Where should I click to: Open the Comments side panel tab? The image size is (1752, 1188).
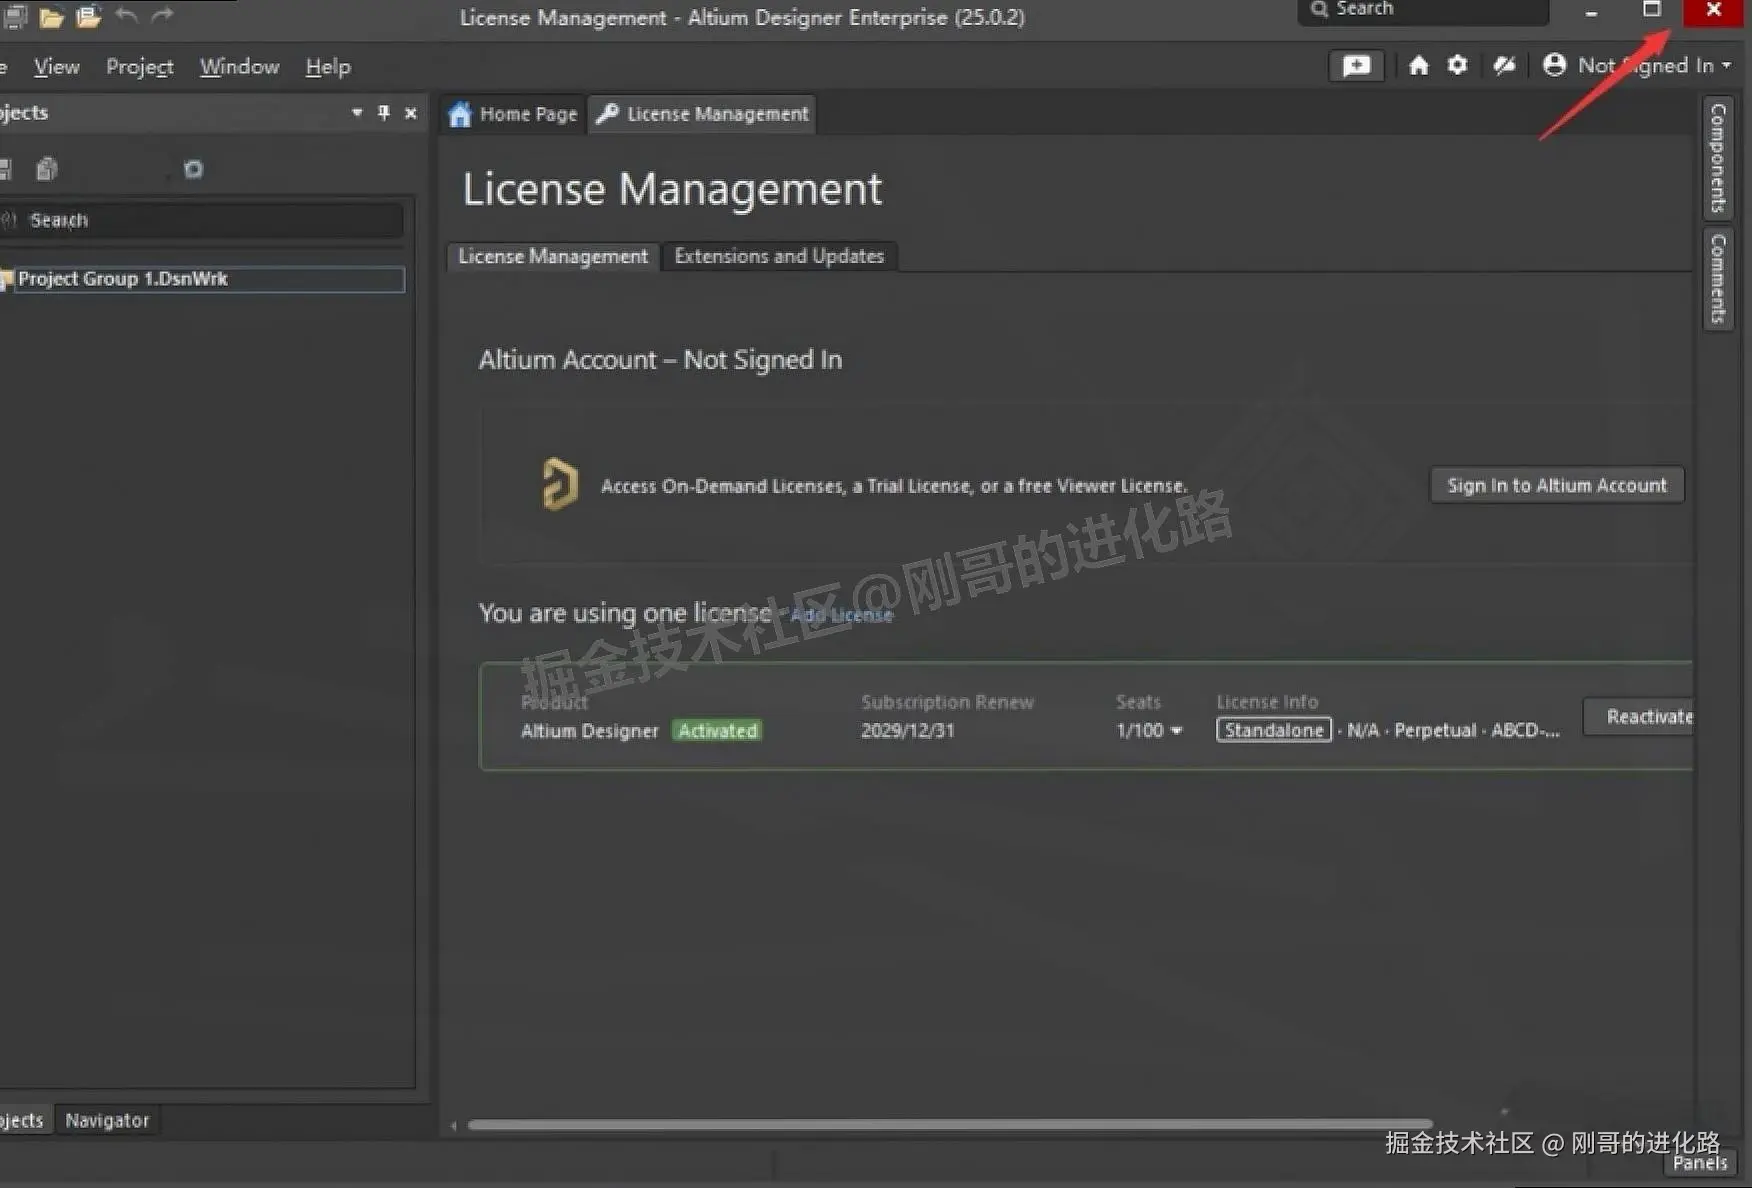[x=1718, y=279]
